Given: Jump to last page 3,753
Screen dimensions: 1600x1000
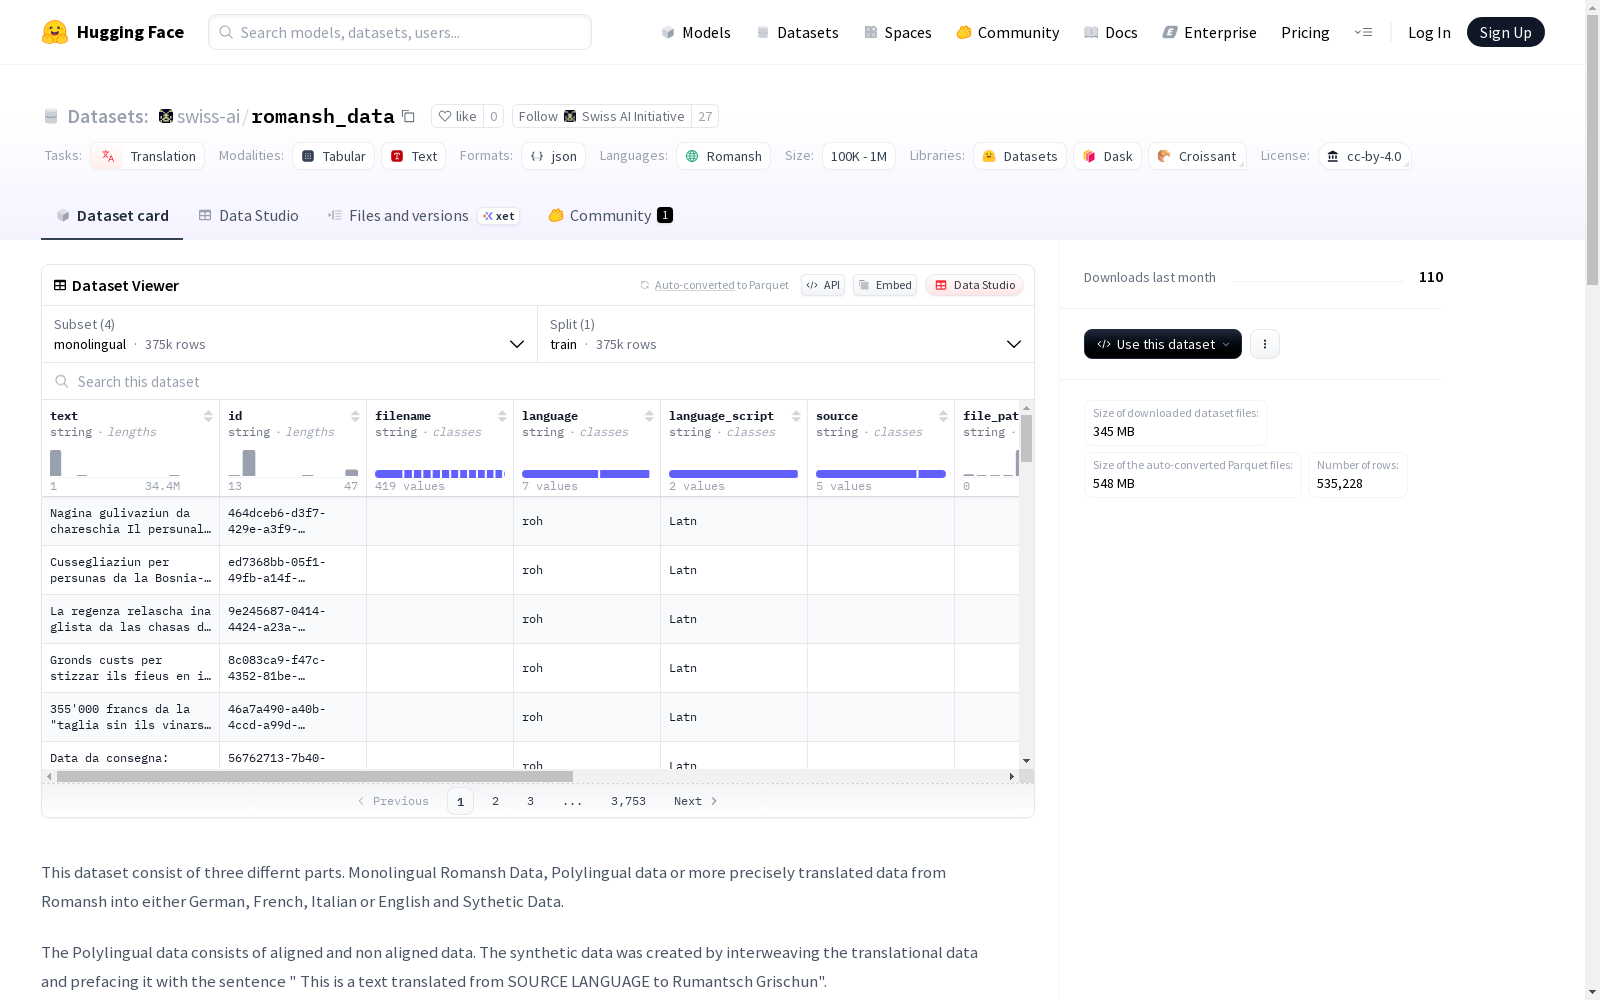Looking at the screenshot, I should (629, 801).
